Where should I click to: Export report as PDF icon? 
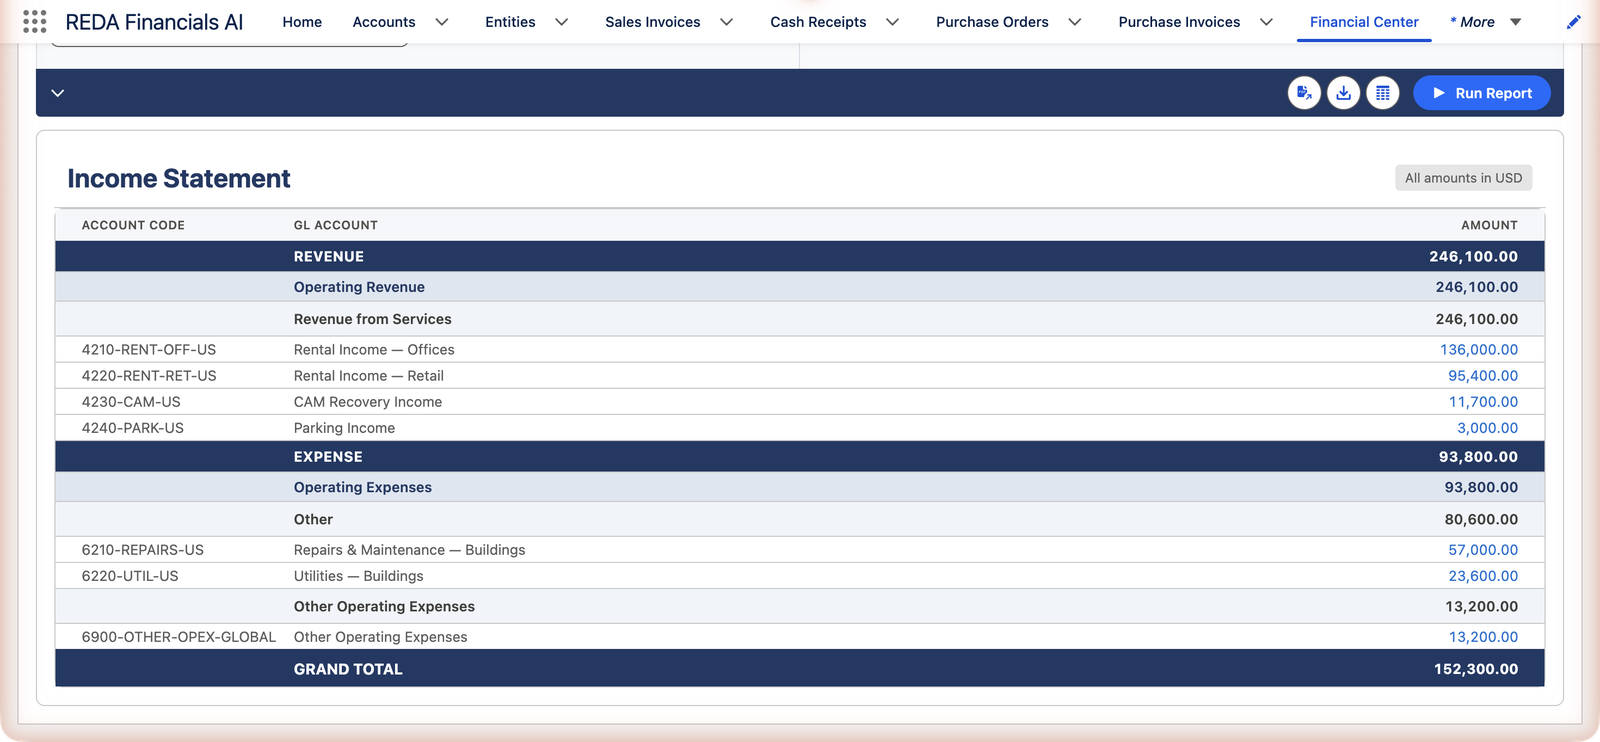point(1304,93)
